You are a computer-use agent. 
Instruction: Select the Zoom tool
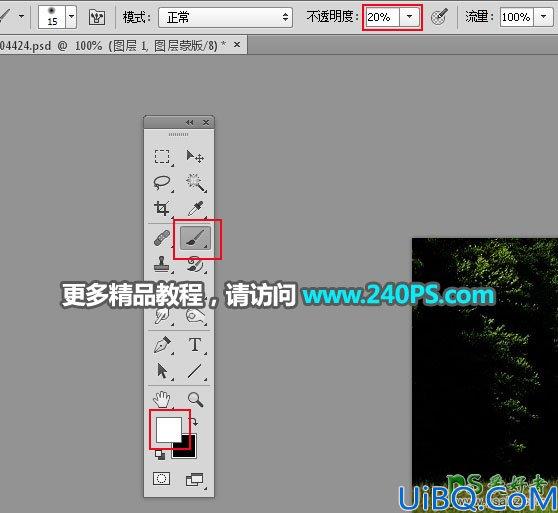195,399
